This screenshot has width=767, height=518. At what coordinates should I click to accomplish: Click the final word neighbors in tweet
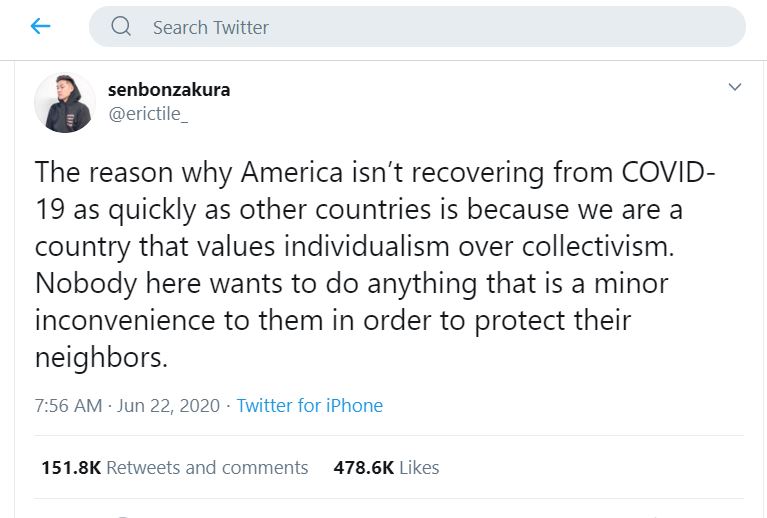coord(97,358)
